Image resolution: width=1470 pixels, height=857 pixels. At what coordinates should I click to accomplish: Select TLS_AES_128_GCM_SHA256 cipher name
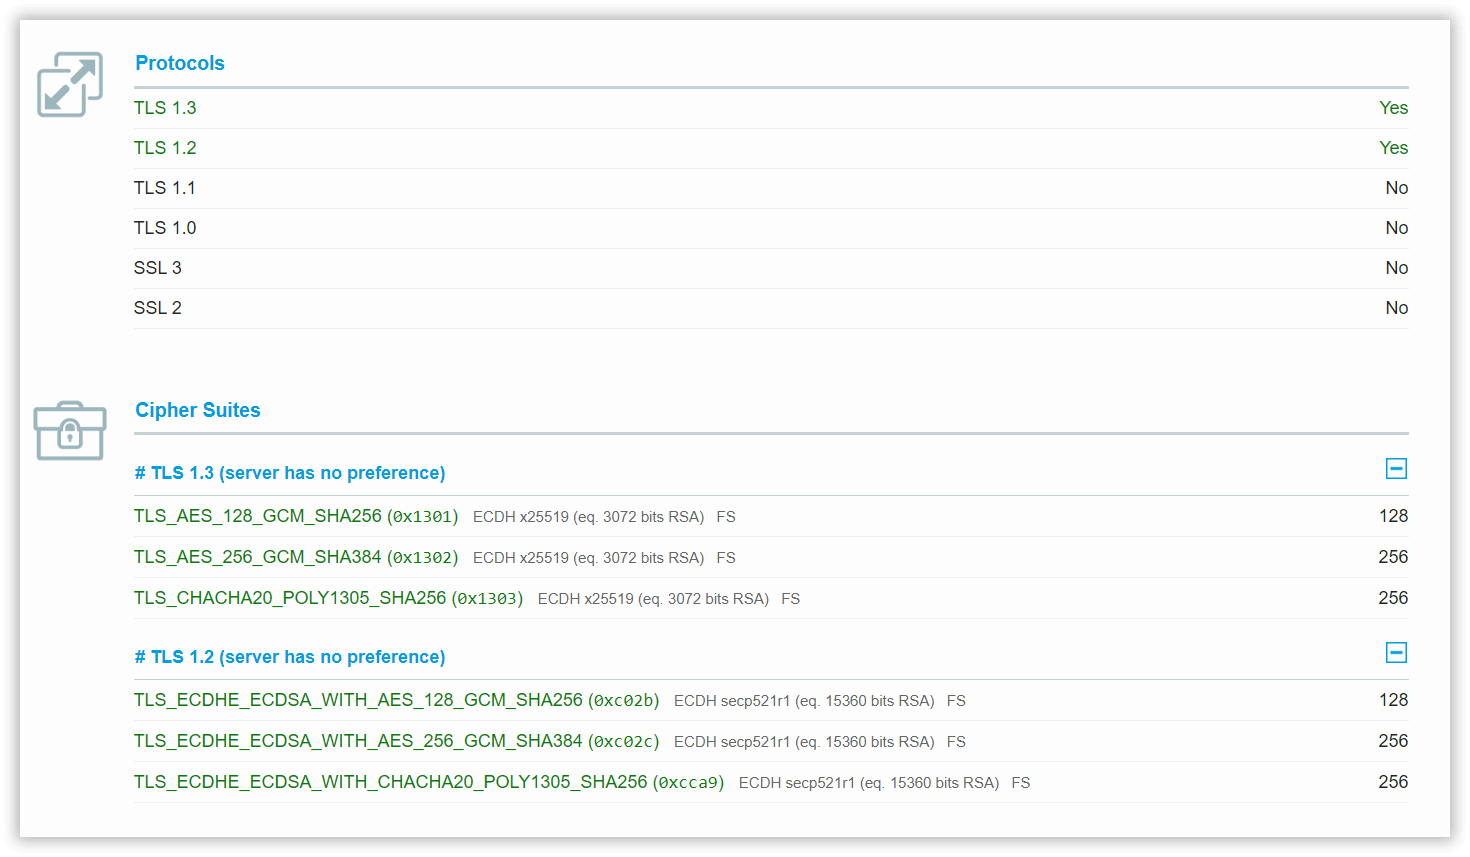click(x=258, y=516)
